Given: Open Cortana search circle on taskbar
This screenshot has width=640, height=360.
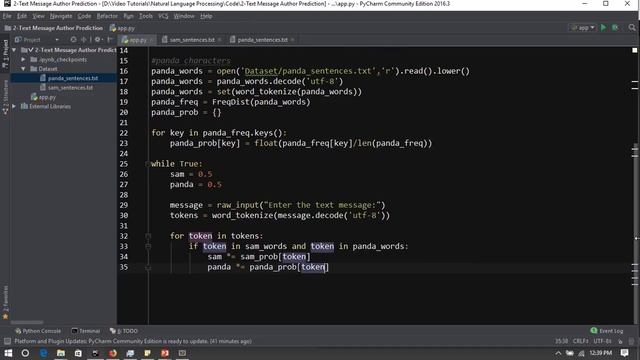Looking at the screenshot, I should pos(25,353).
